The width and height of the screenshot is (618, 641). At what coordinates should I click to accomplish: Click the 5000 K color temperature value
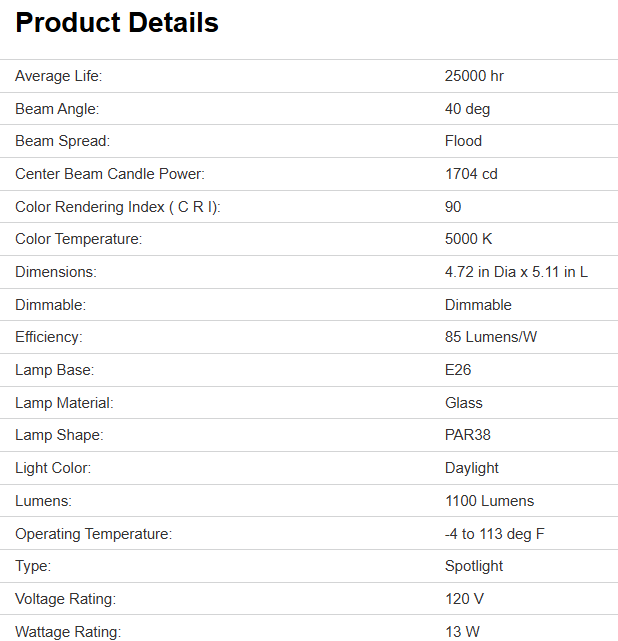(x=469, y=239)
